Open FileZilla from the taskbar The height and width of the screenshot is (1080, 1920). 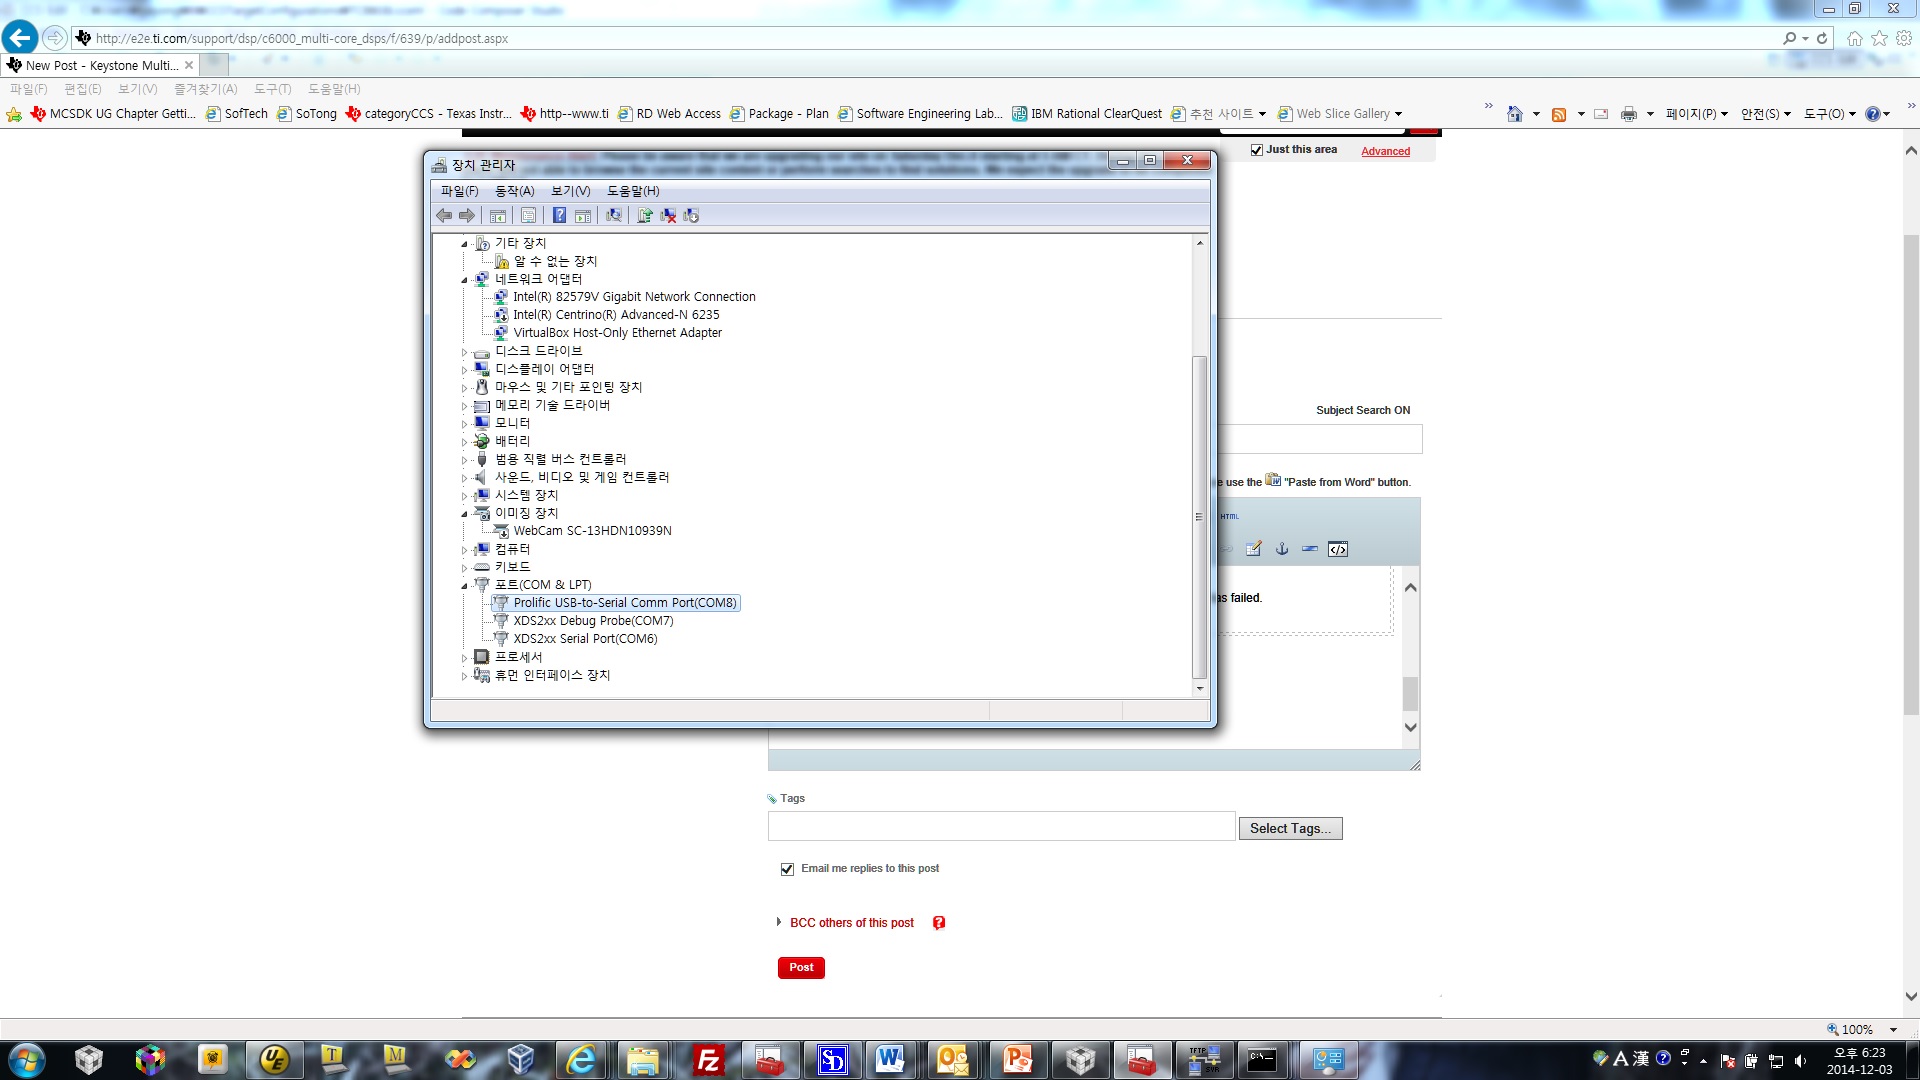(708, 1060)
